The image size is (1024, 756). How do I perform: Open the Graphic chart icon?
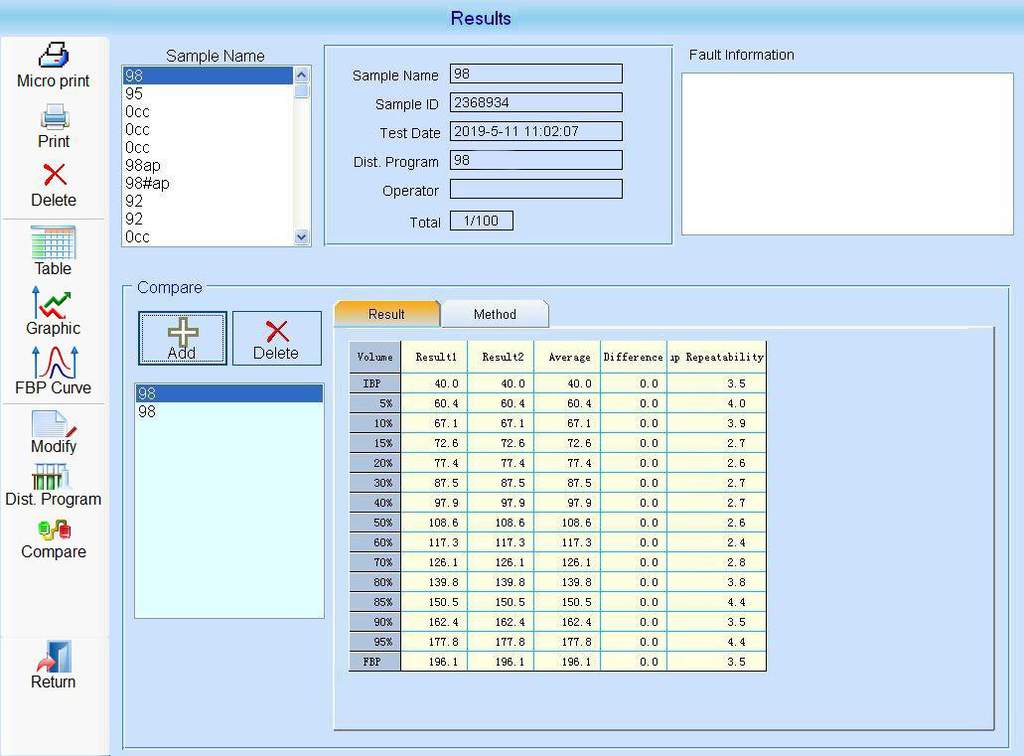(53, 304)
